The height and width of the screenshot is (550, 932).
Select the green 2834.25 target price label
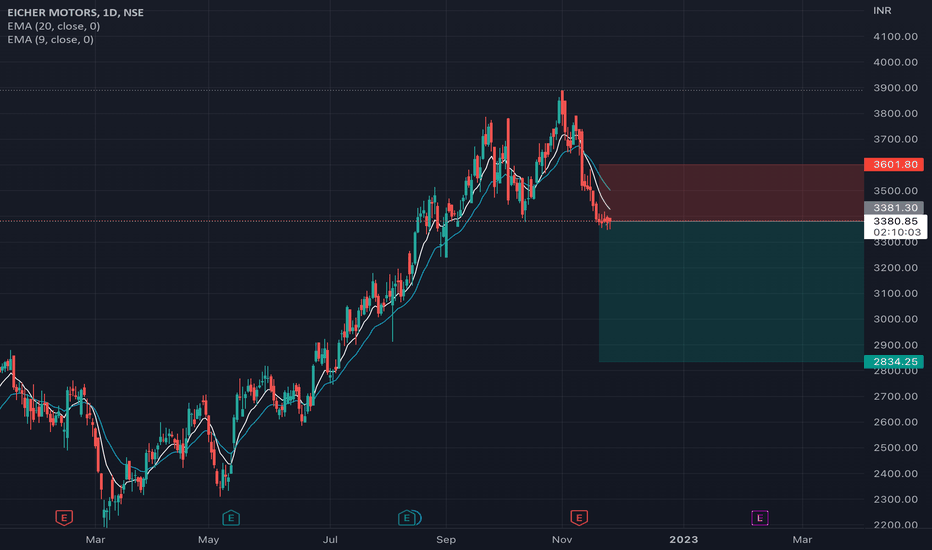(894, 362)
